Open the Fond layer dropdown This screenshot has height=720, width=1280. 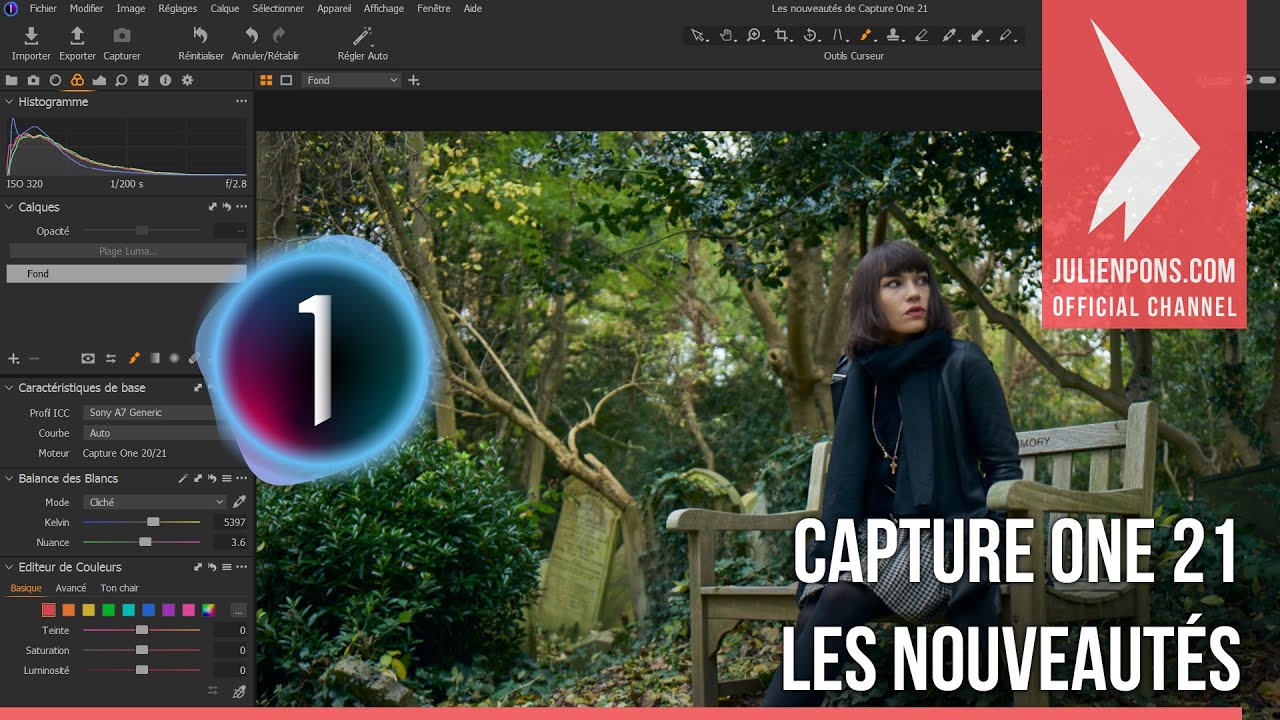click(351, 80)
